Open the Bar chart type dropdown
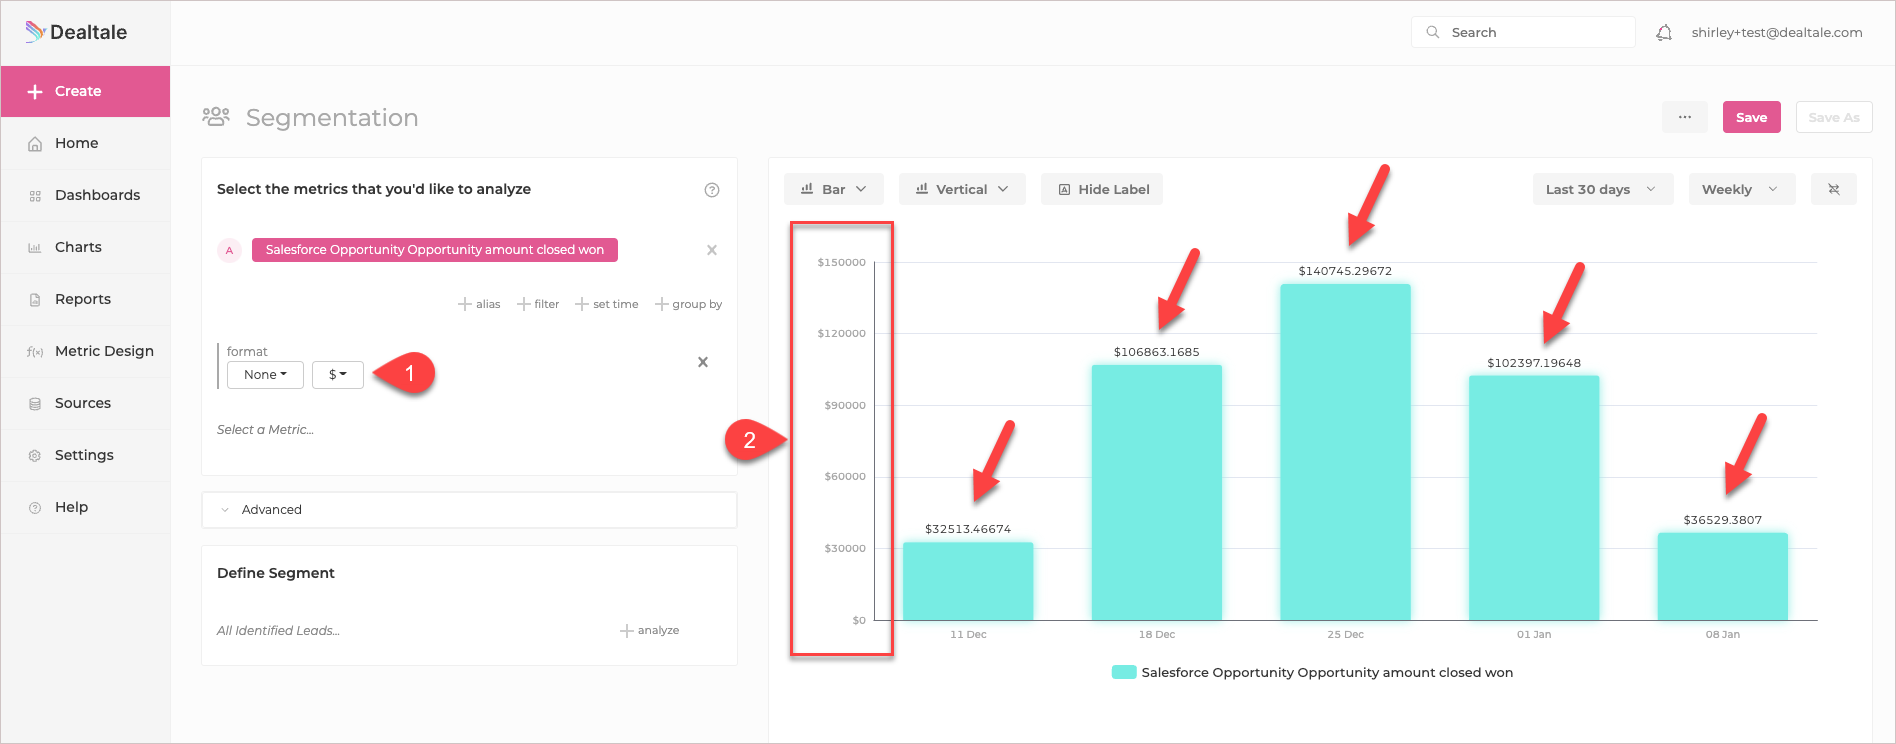This screenshot has width=1896, height=744. 834,189
